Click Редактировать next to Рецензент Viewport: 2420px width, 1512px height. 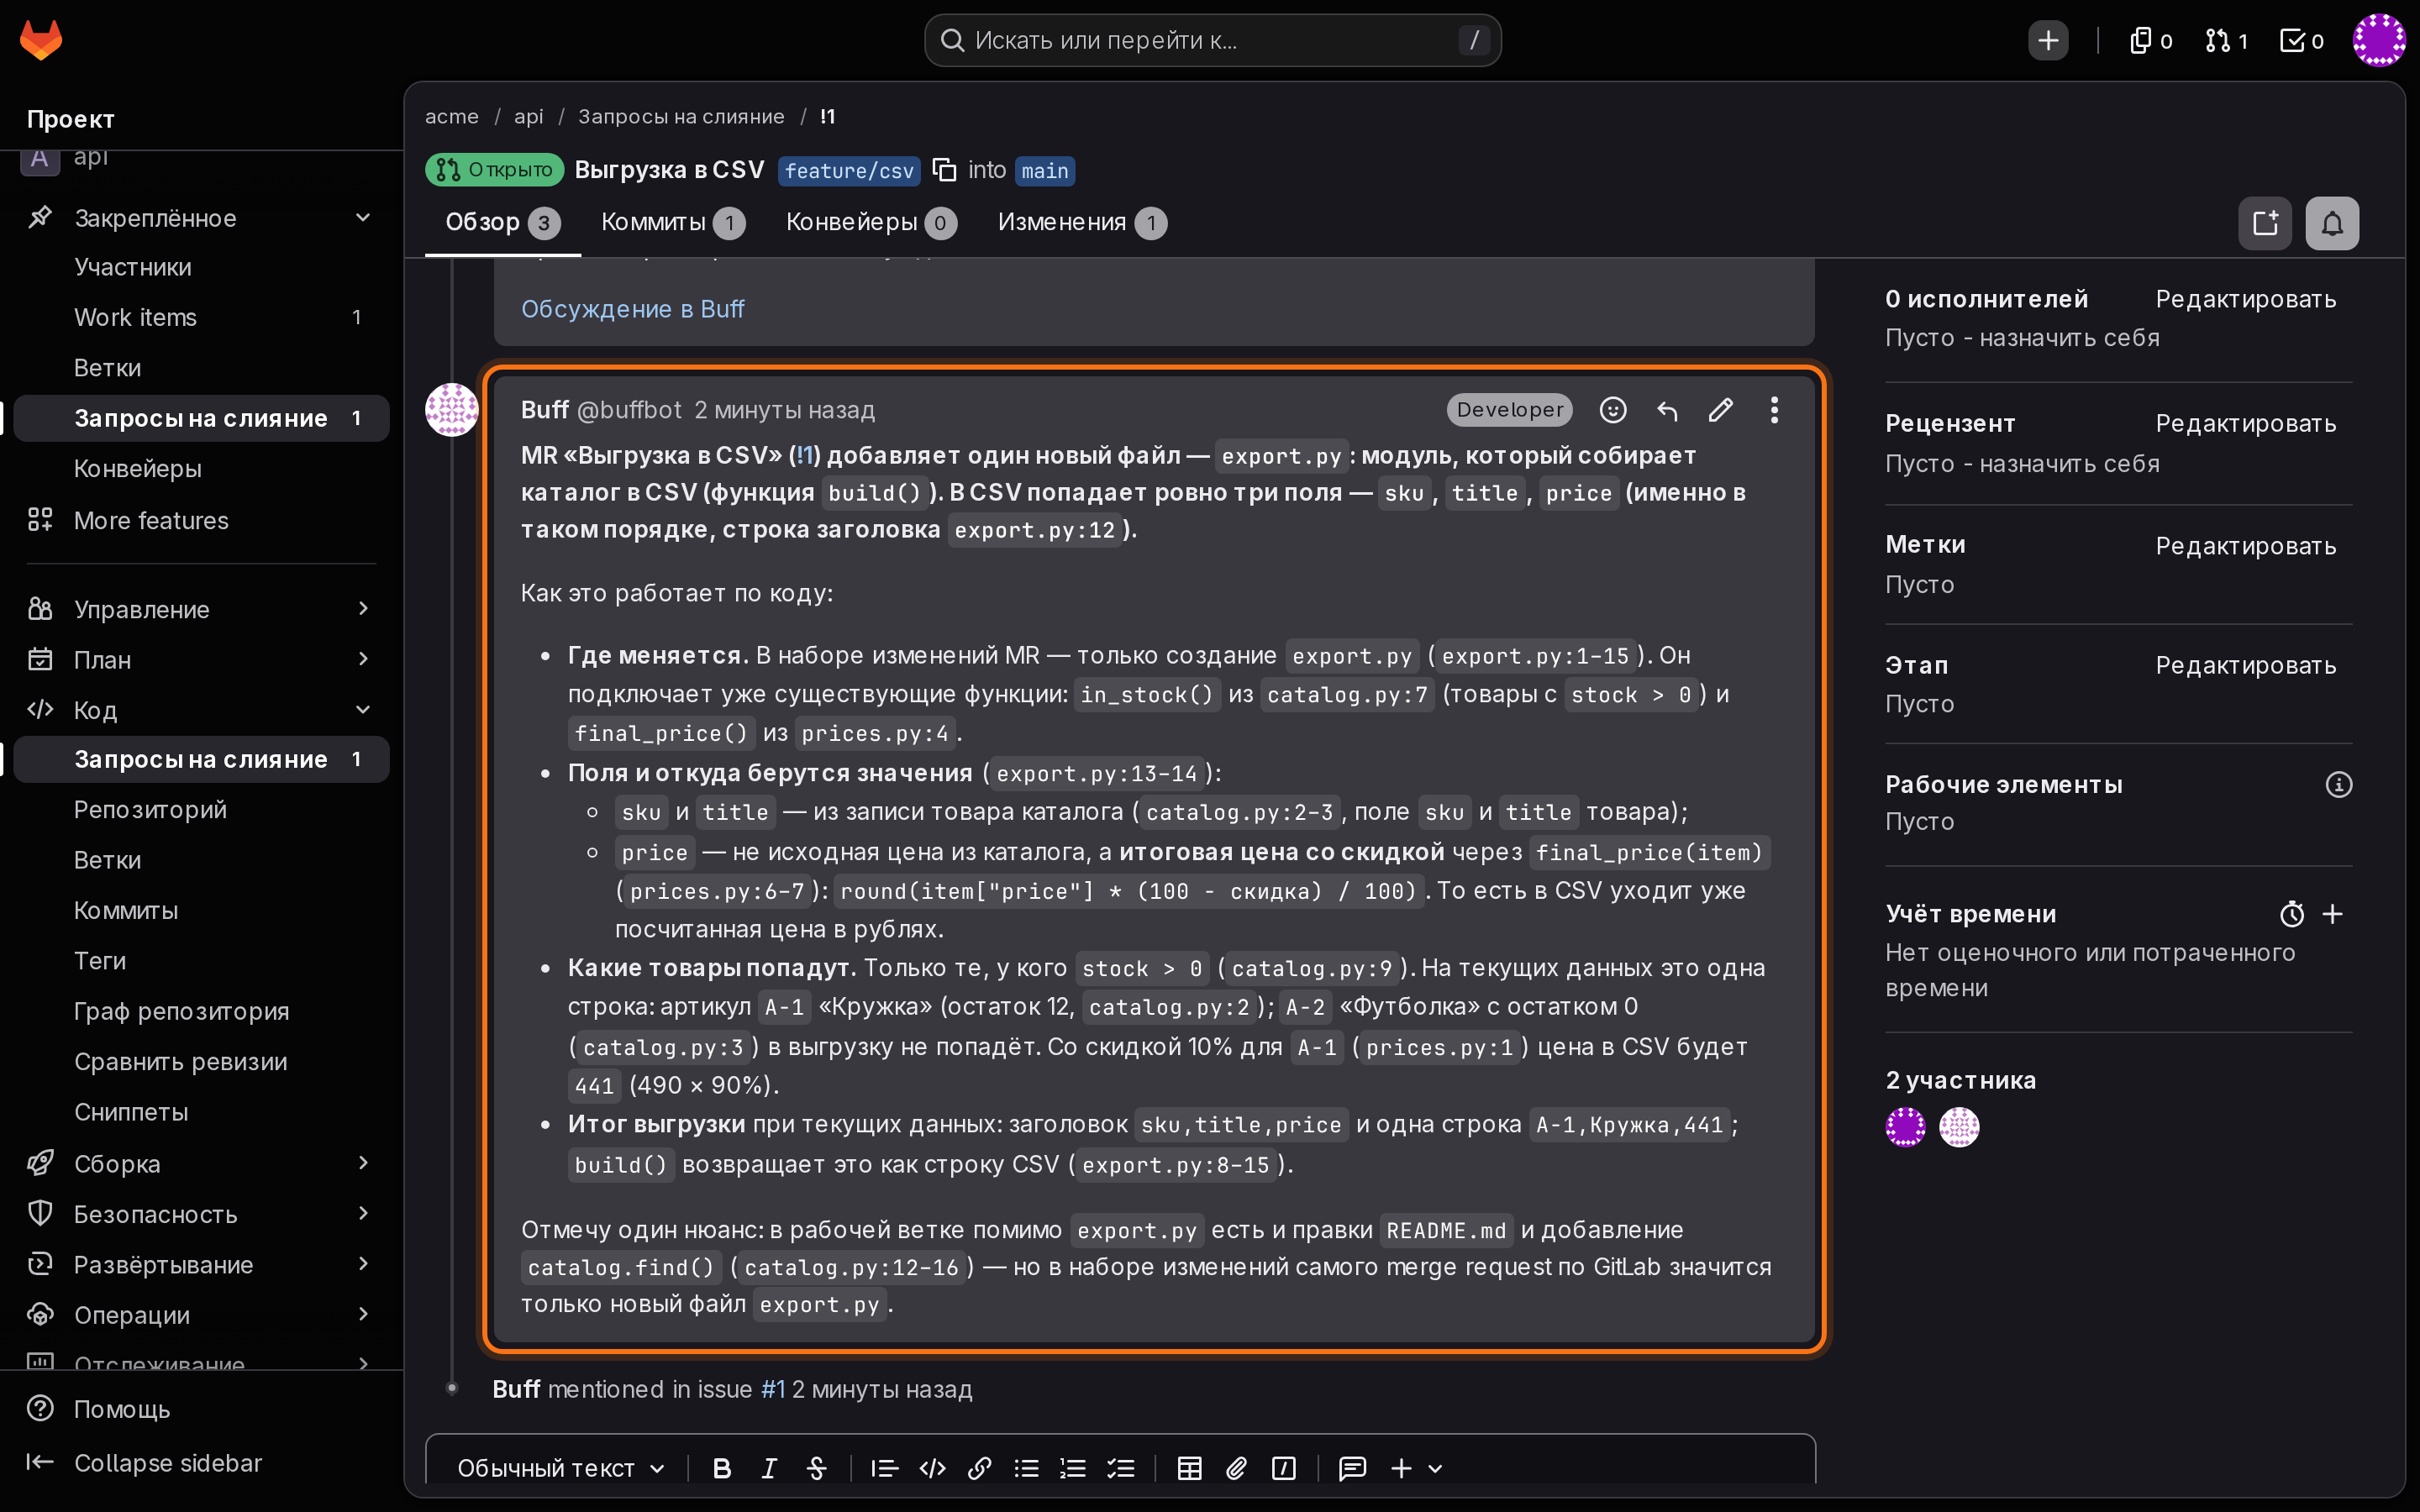2245,423
